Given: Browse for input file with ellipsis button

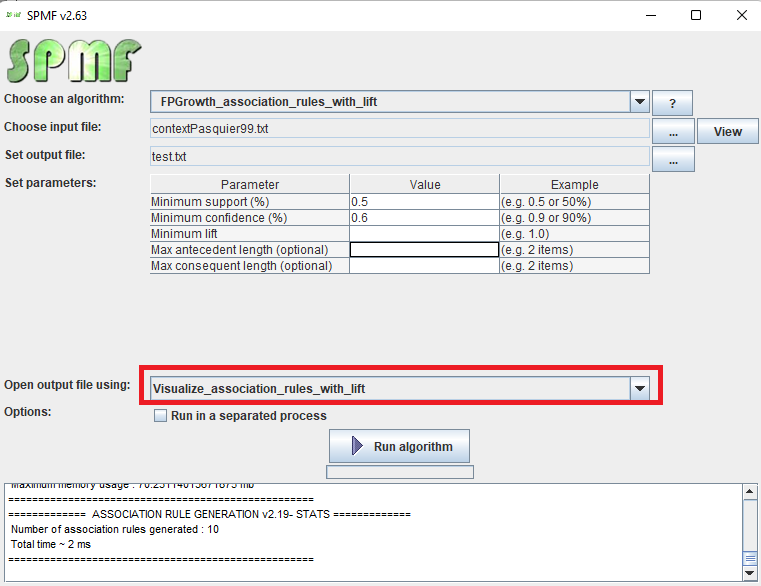Looking at the screenshot, I should click(x=673, y=131).
